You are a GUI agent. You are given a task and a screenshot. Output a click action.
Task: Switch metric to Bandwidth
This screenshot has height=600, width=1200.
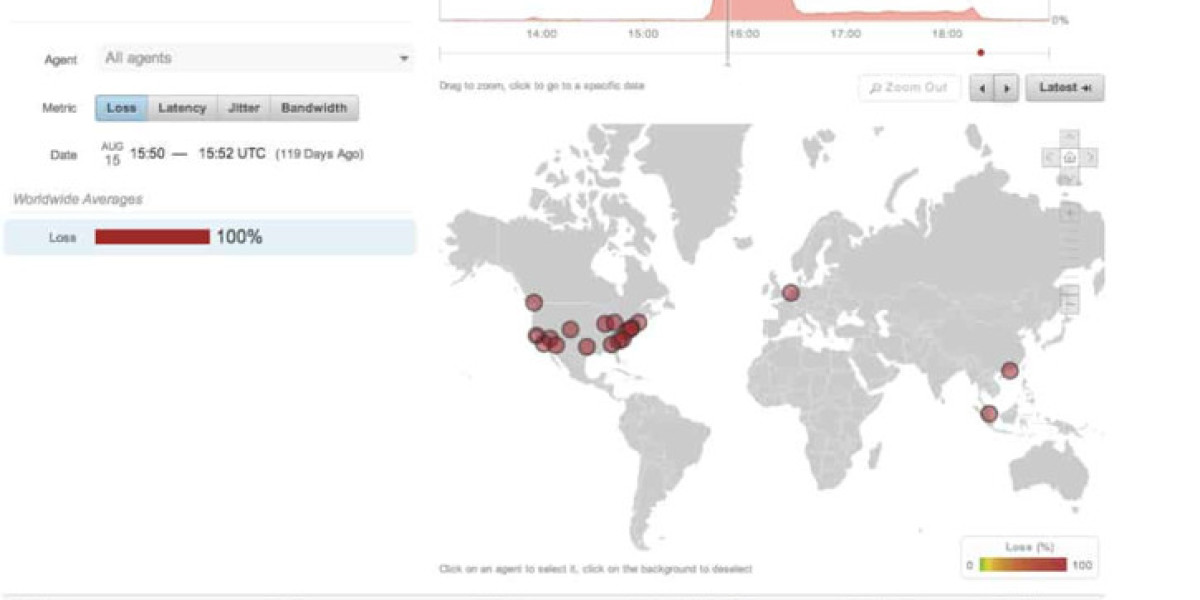coord(314,108)
